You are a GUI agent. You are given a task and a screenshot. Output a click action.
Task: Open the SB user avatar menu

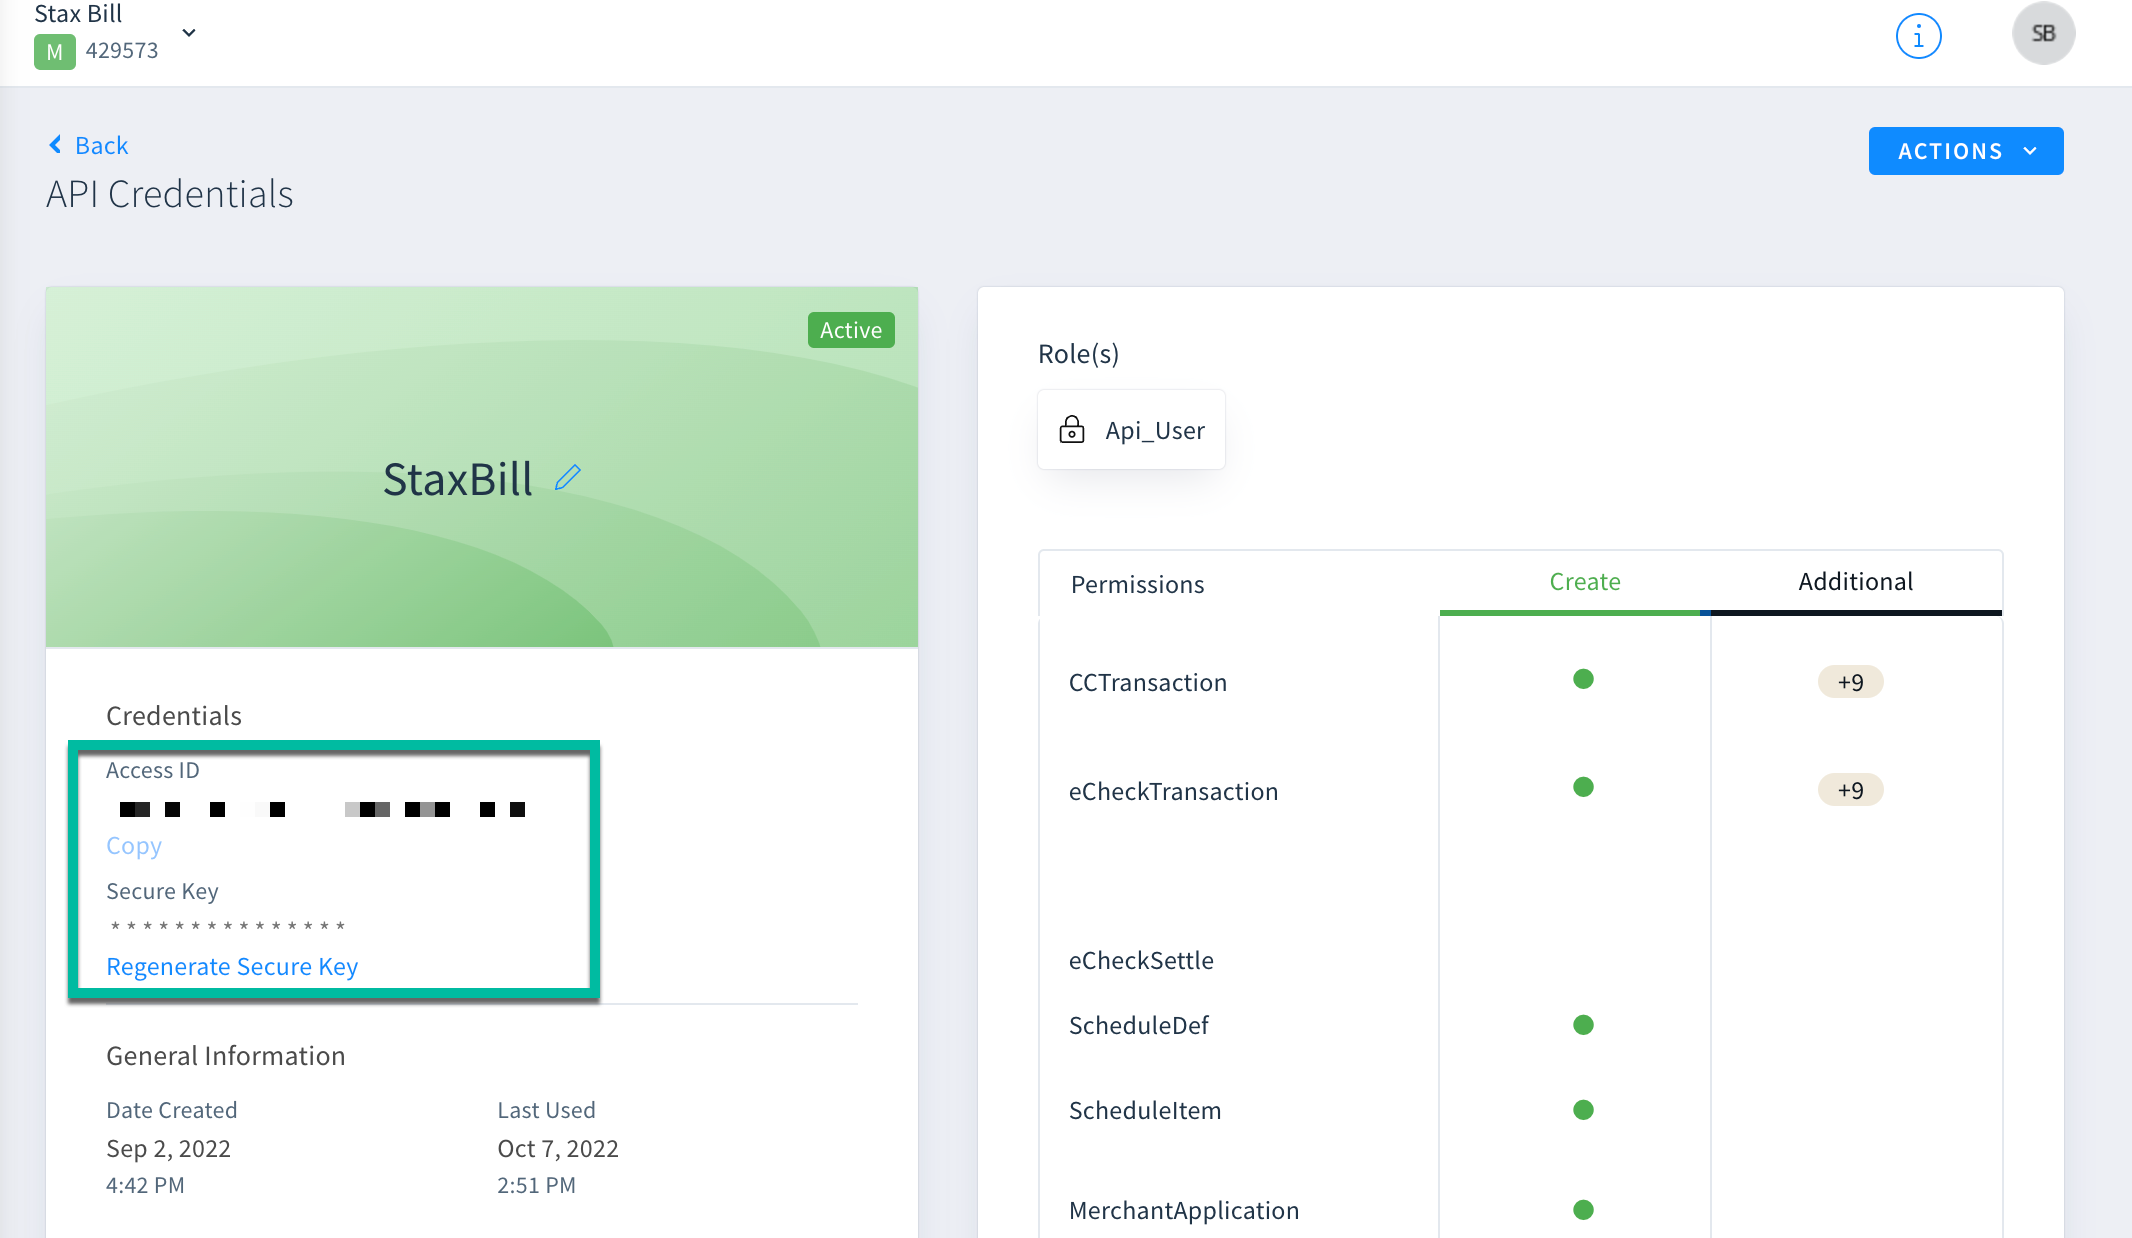2043,33
